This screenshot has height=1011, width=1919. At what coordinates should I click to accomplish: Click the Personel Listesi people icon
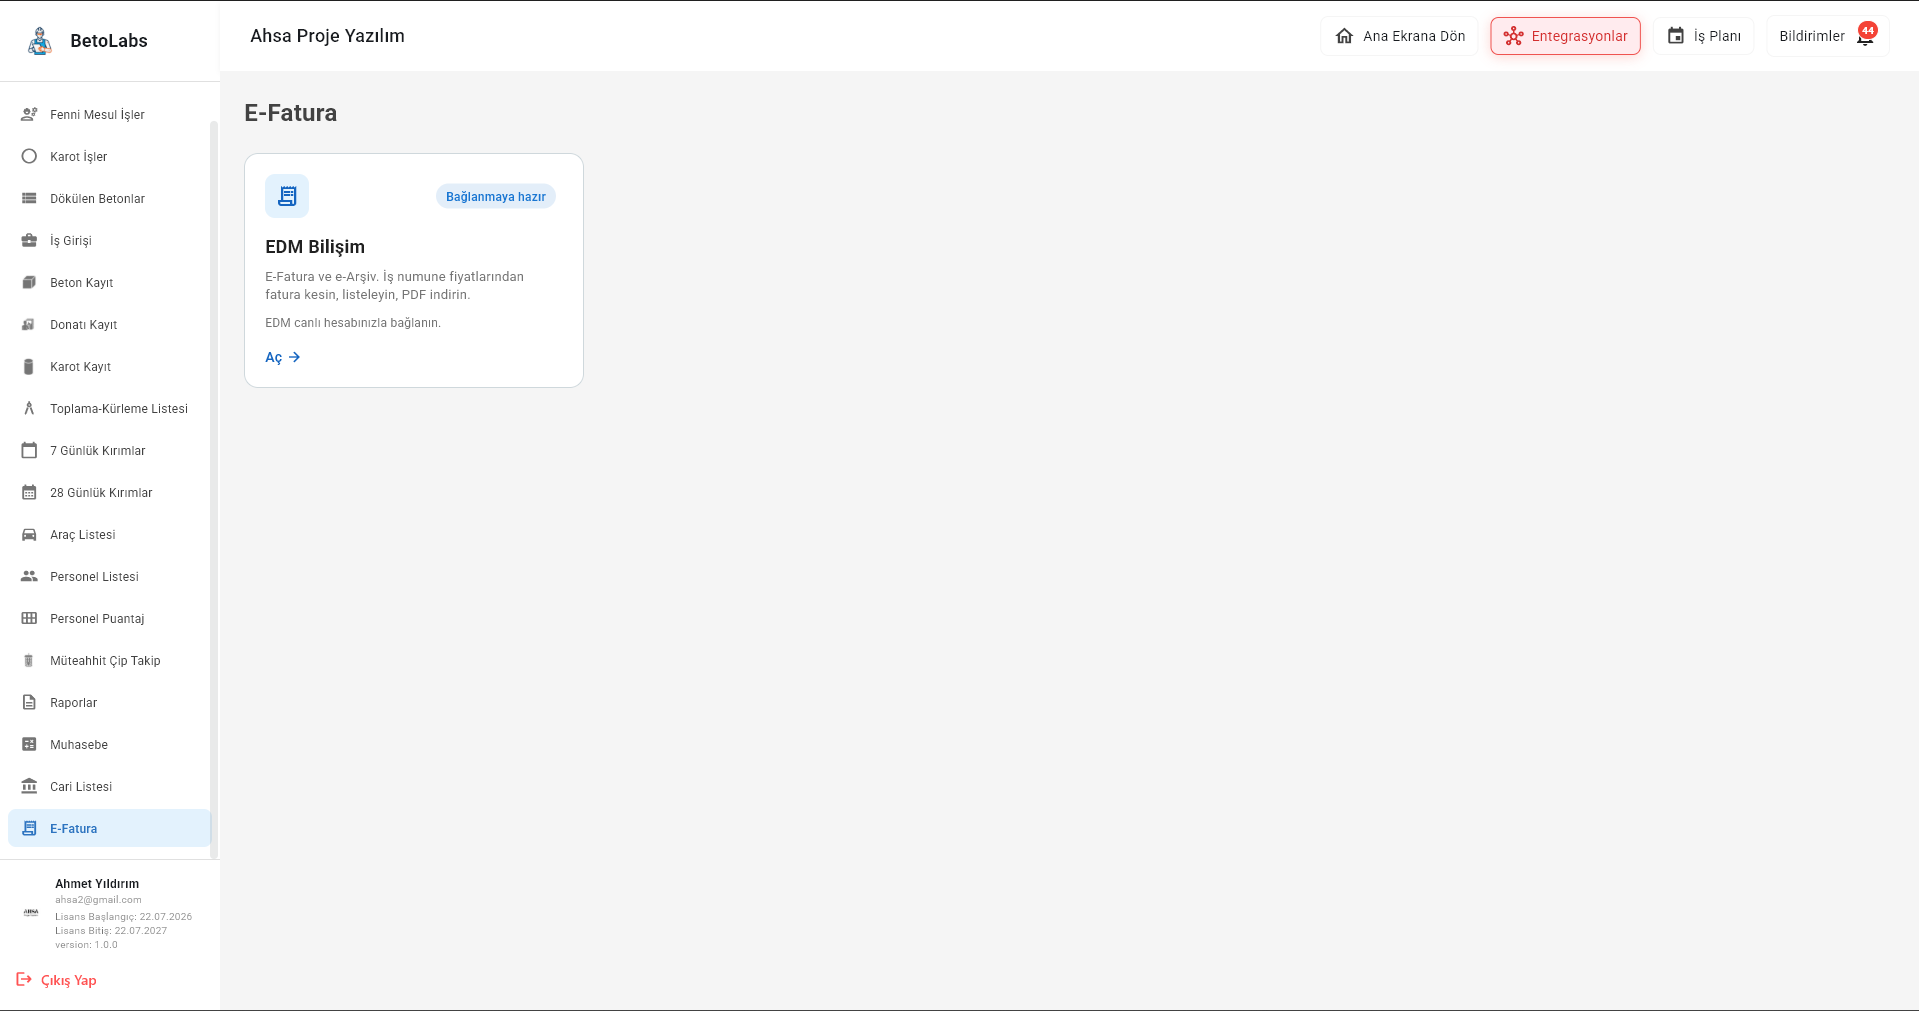click(x=29, y=576)
